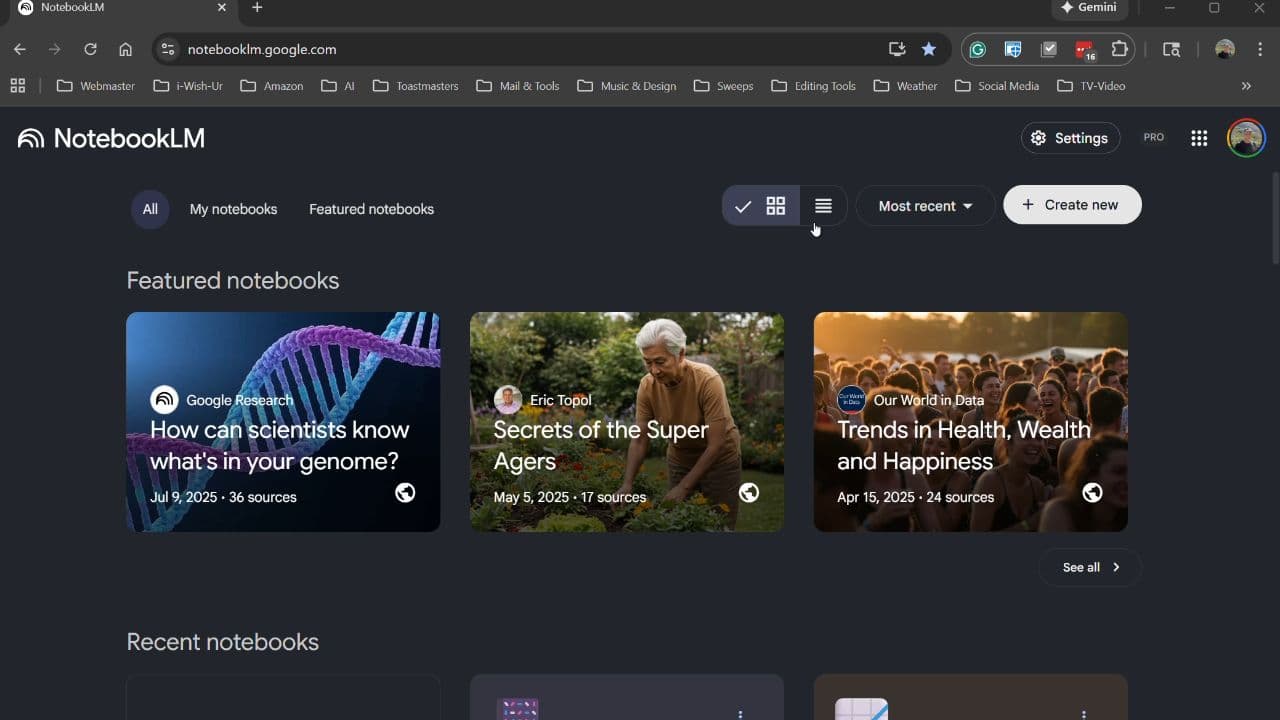
Task: Open the Most recent sort dropdown
Action: tap(924, 206)
